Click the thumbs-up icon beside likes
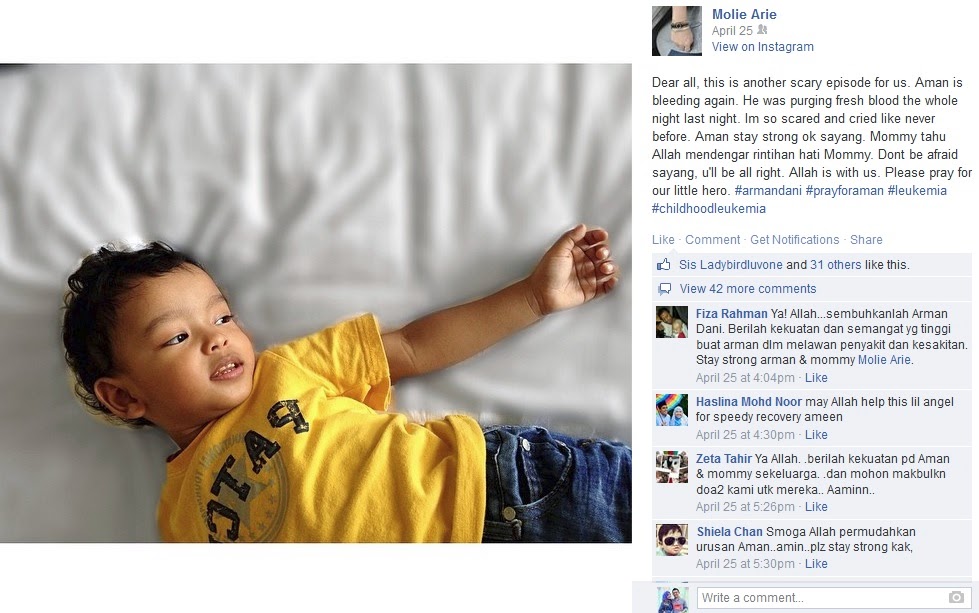 point(663,265)
